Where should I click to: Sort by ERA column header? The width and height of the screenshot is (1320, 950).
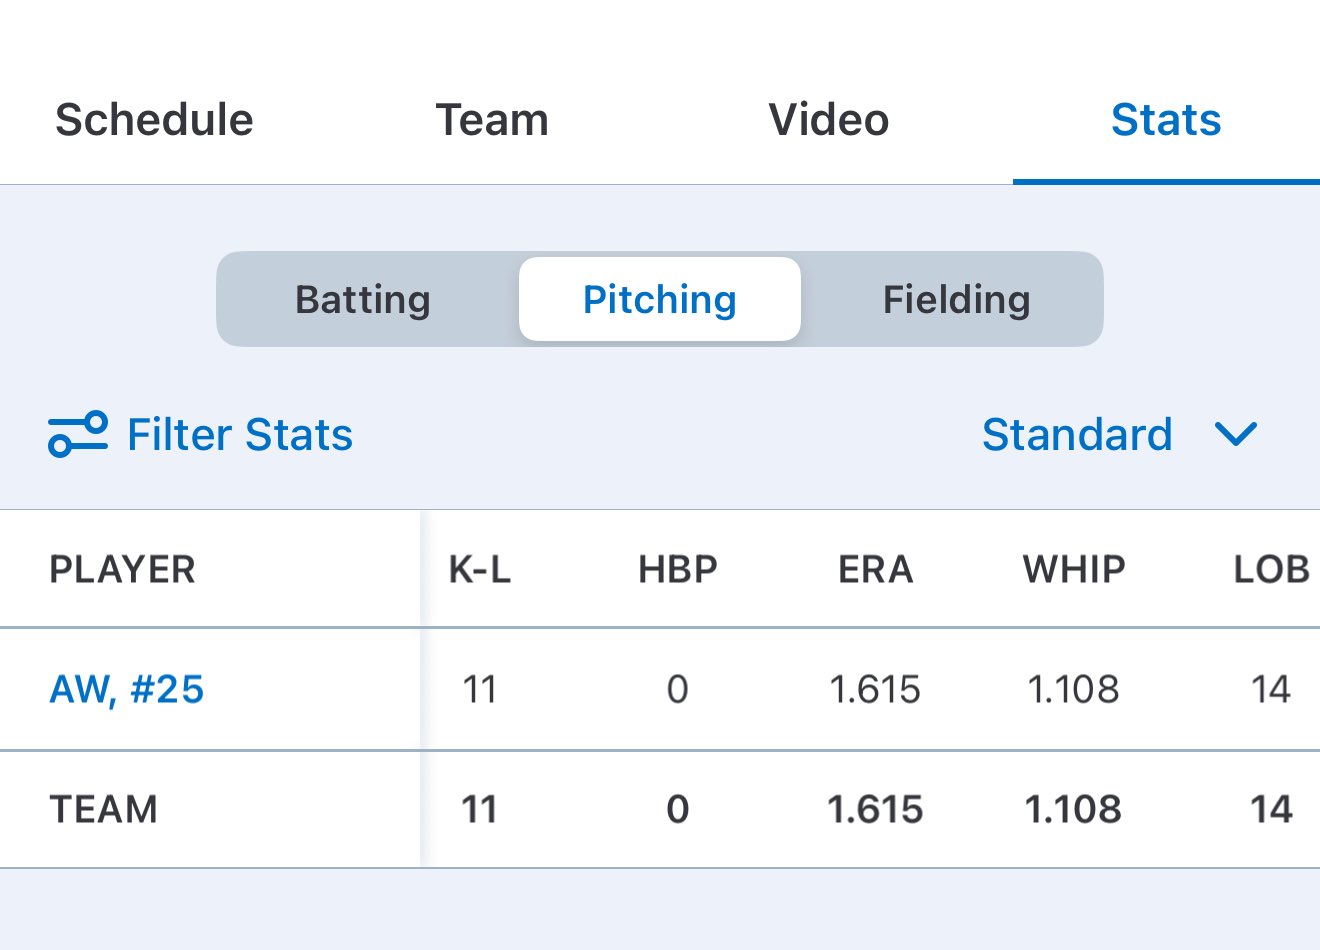875,570
